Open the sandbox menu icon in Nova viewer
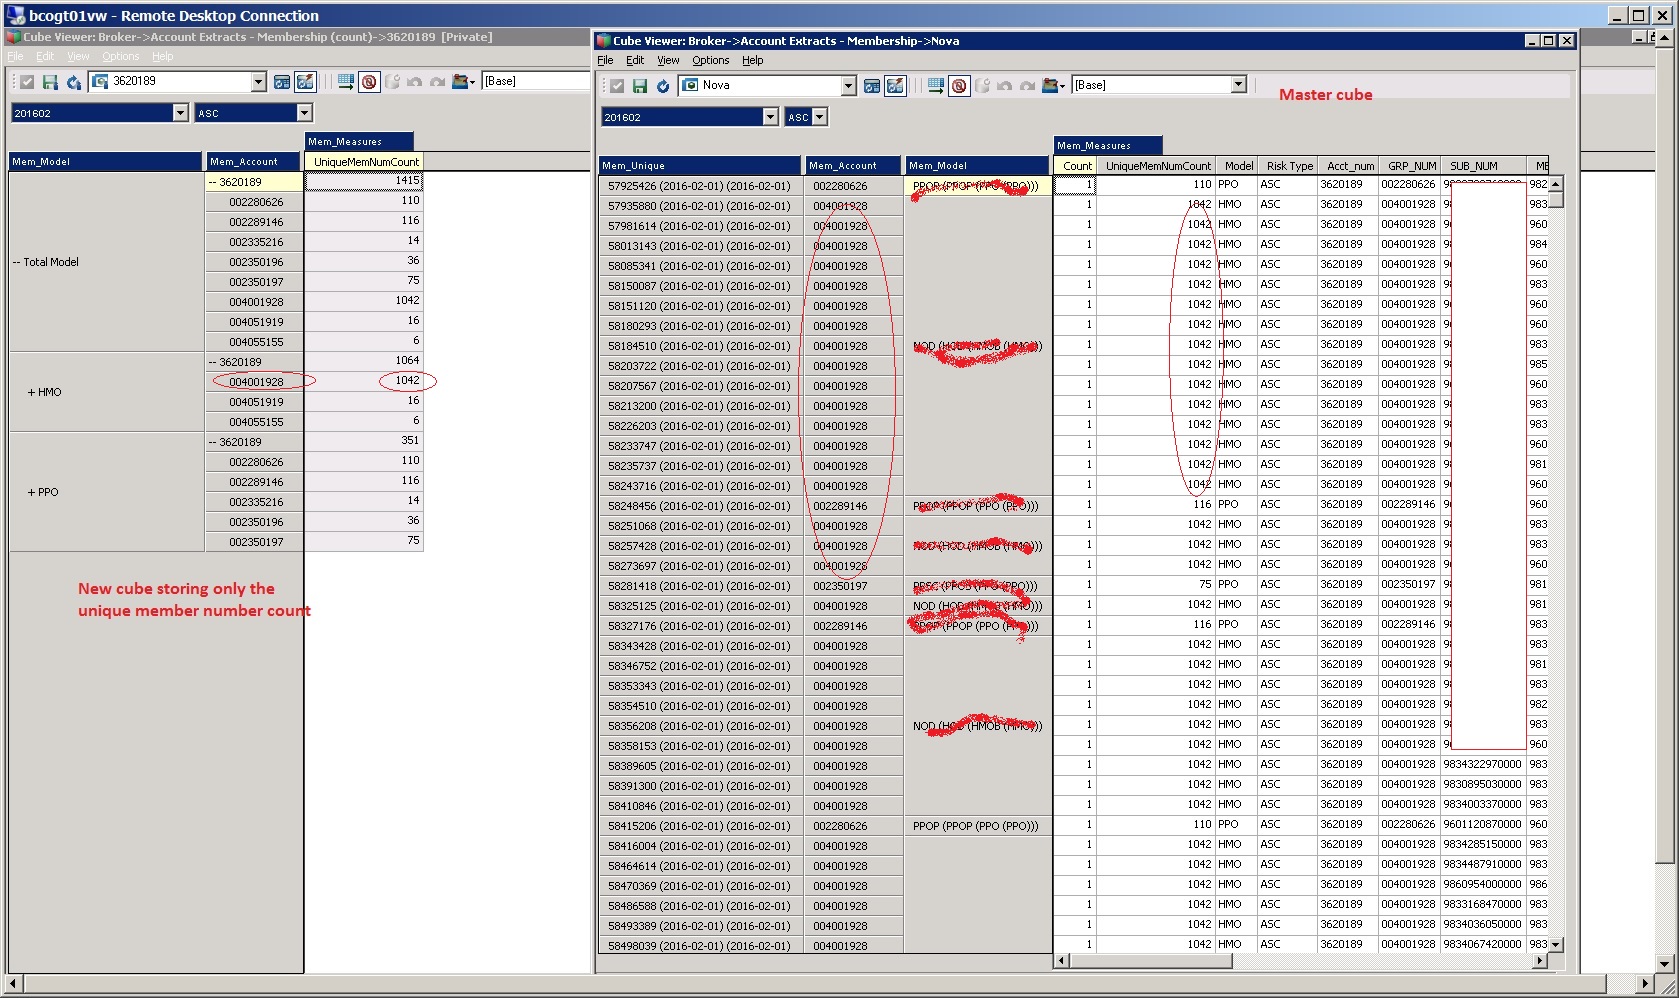Screen dimensions: 1679x998 pyautogui.click(x=1053, y=86)
